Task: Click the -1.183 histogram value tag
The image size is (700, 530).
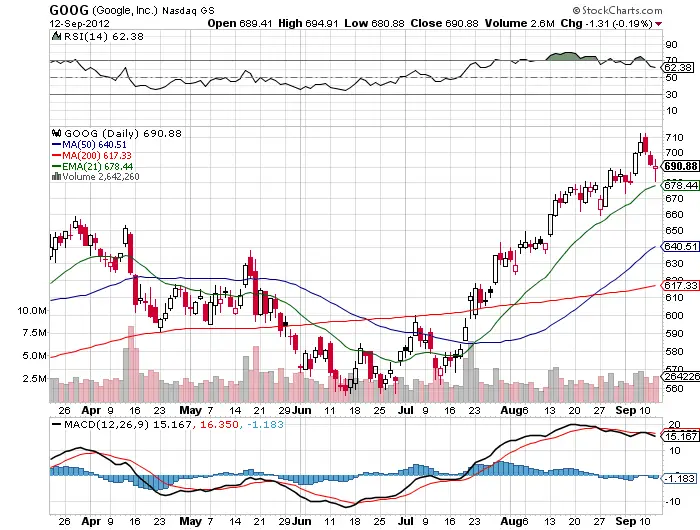Action: tap(679, 478)
